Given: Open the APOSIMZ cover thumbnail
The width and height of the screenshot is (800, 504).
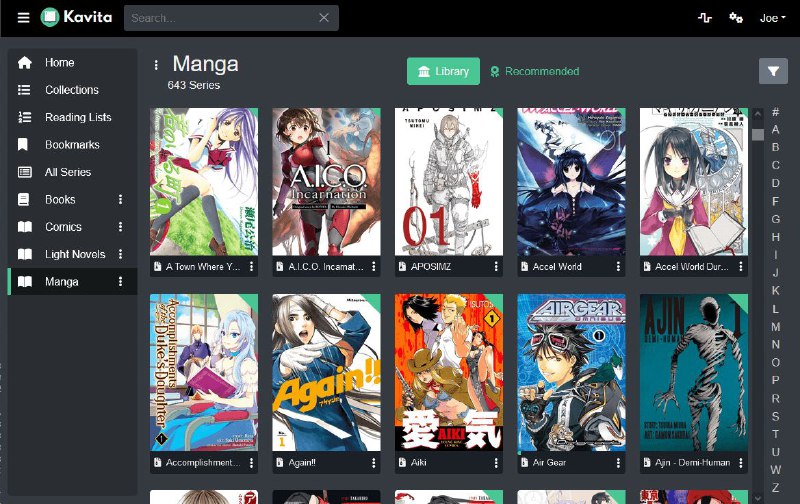Looking at the screenshot, I should tap(449, 181).
